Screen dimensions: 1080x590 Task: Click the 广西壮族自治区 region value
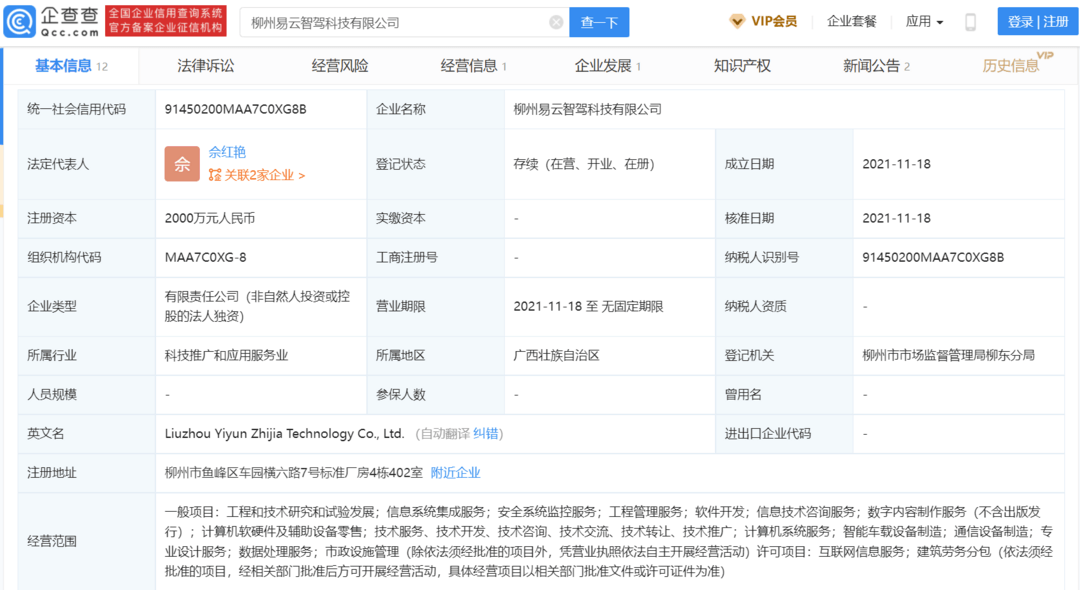(x=557, y=355)
